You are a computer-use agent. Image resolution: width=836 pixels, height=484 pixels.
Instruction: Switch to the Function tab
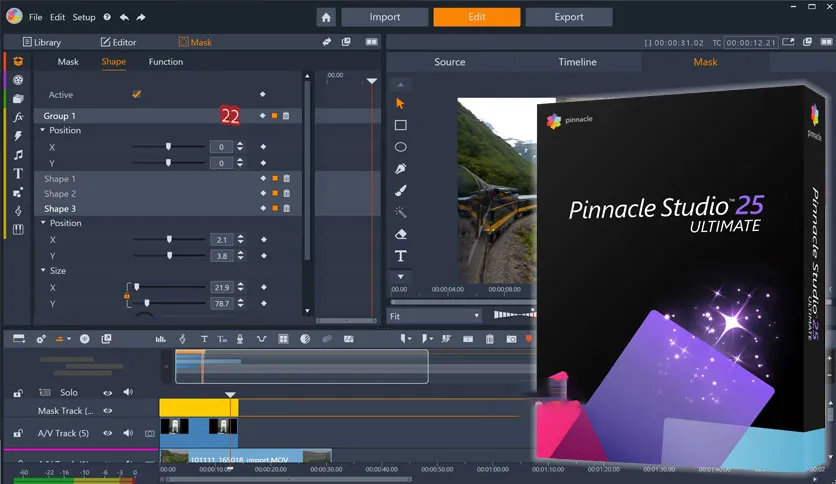(x=166, y=62)
